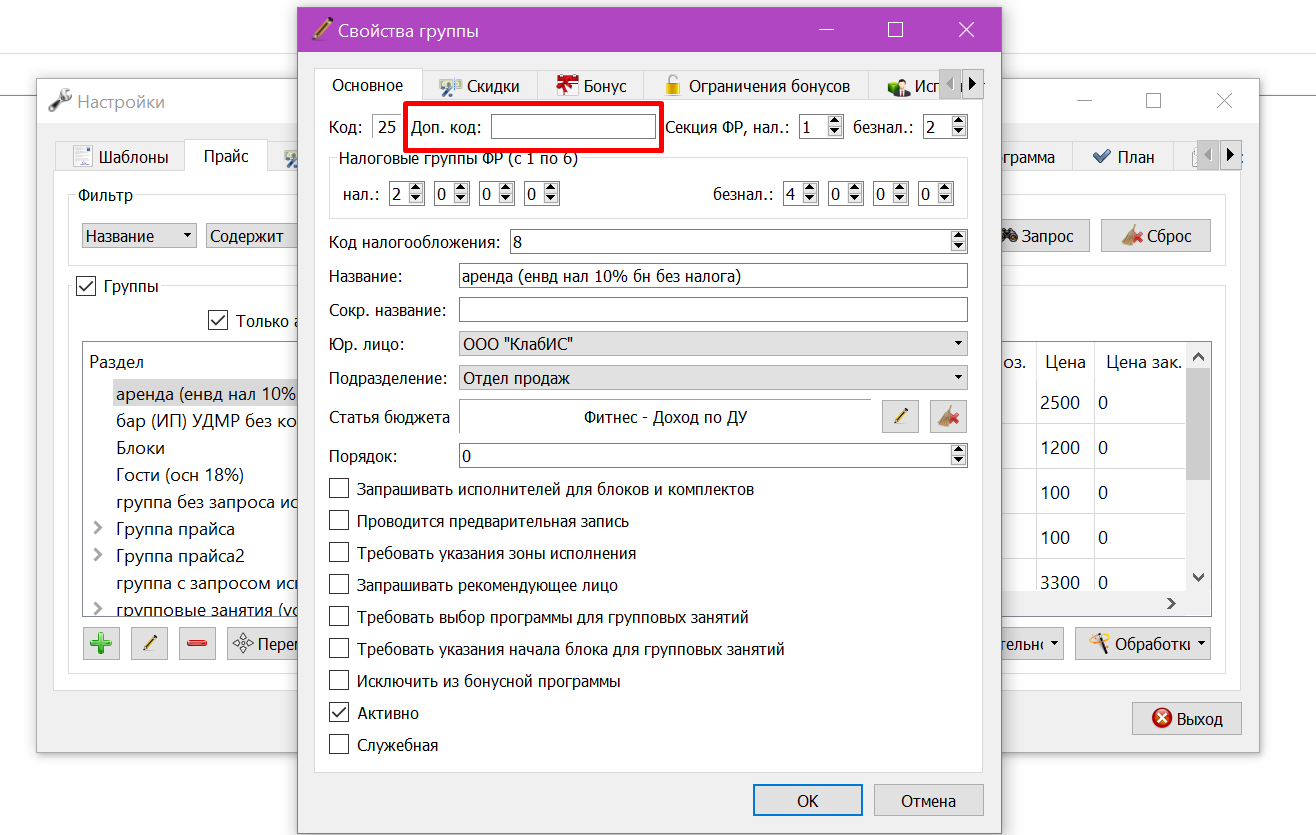Open the Юр. лицо dropdown
This screenshot has width=1316, height=835.
pos(713,344)
